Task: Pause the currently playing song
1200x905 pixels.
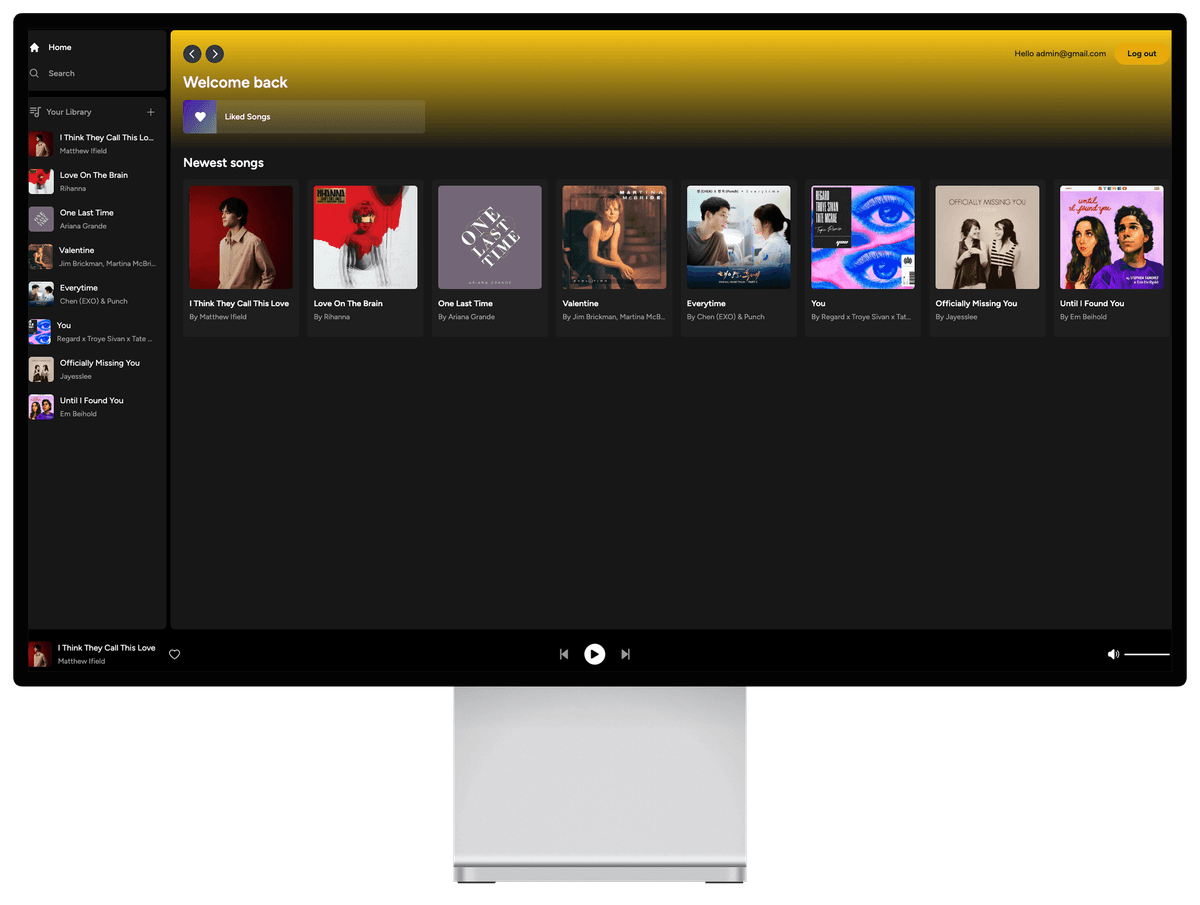Action: coord(594,654)
